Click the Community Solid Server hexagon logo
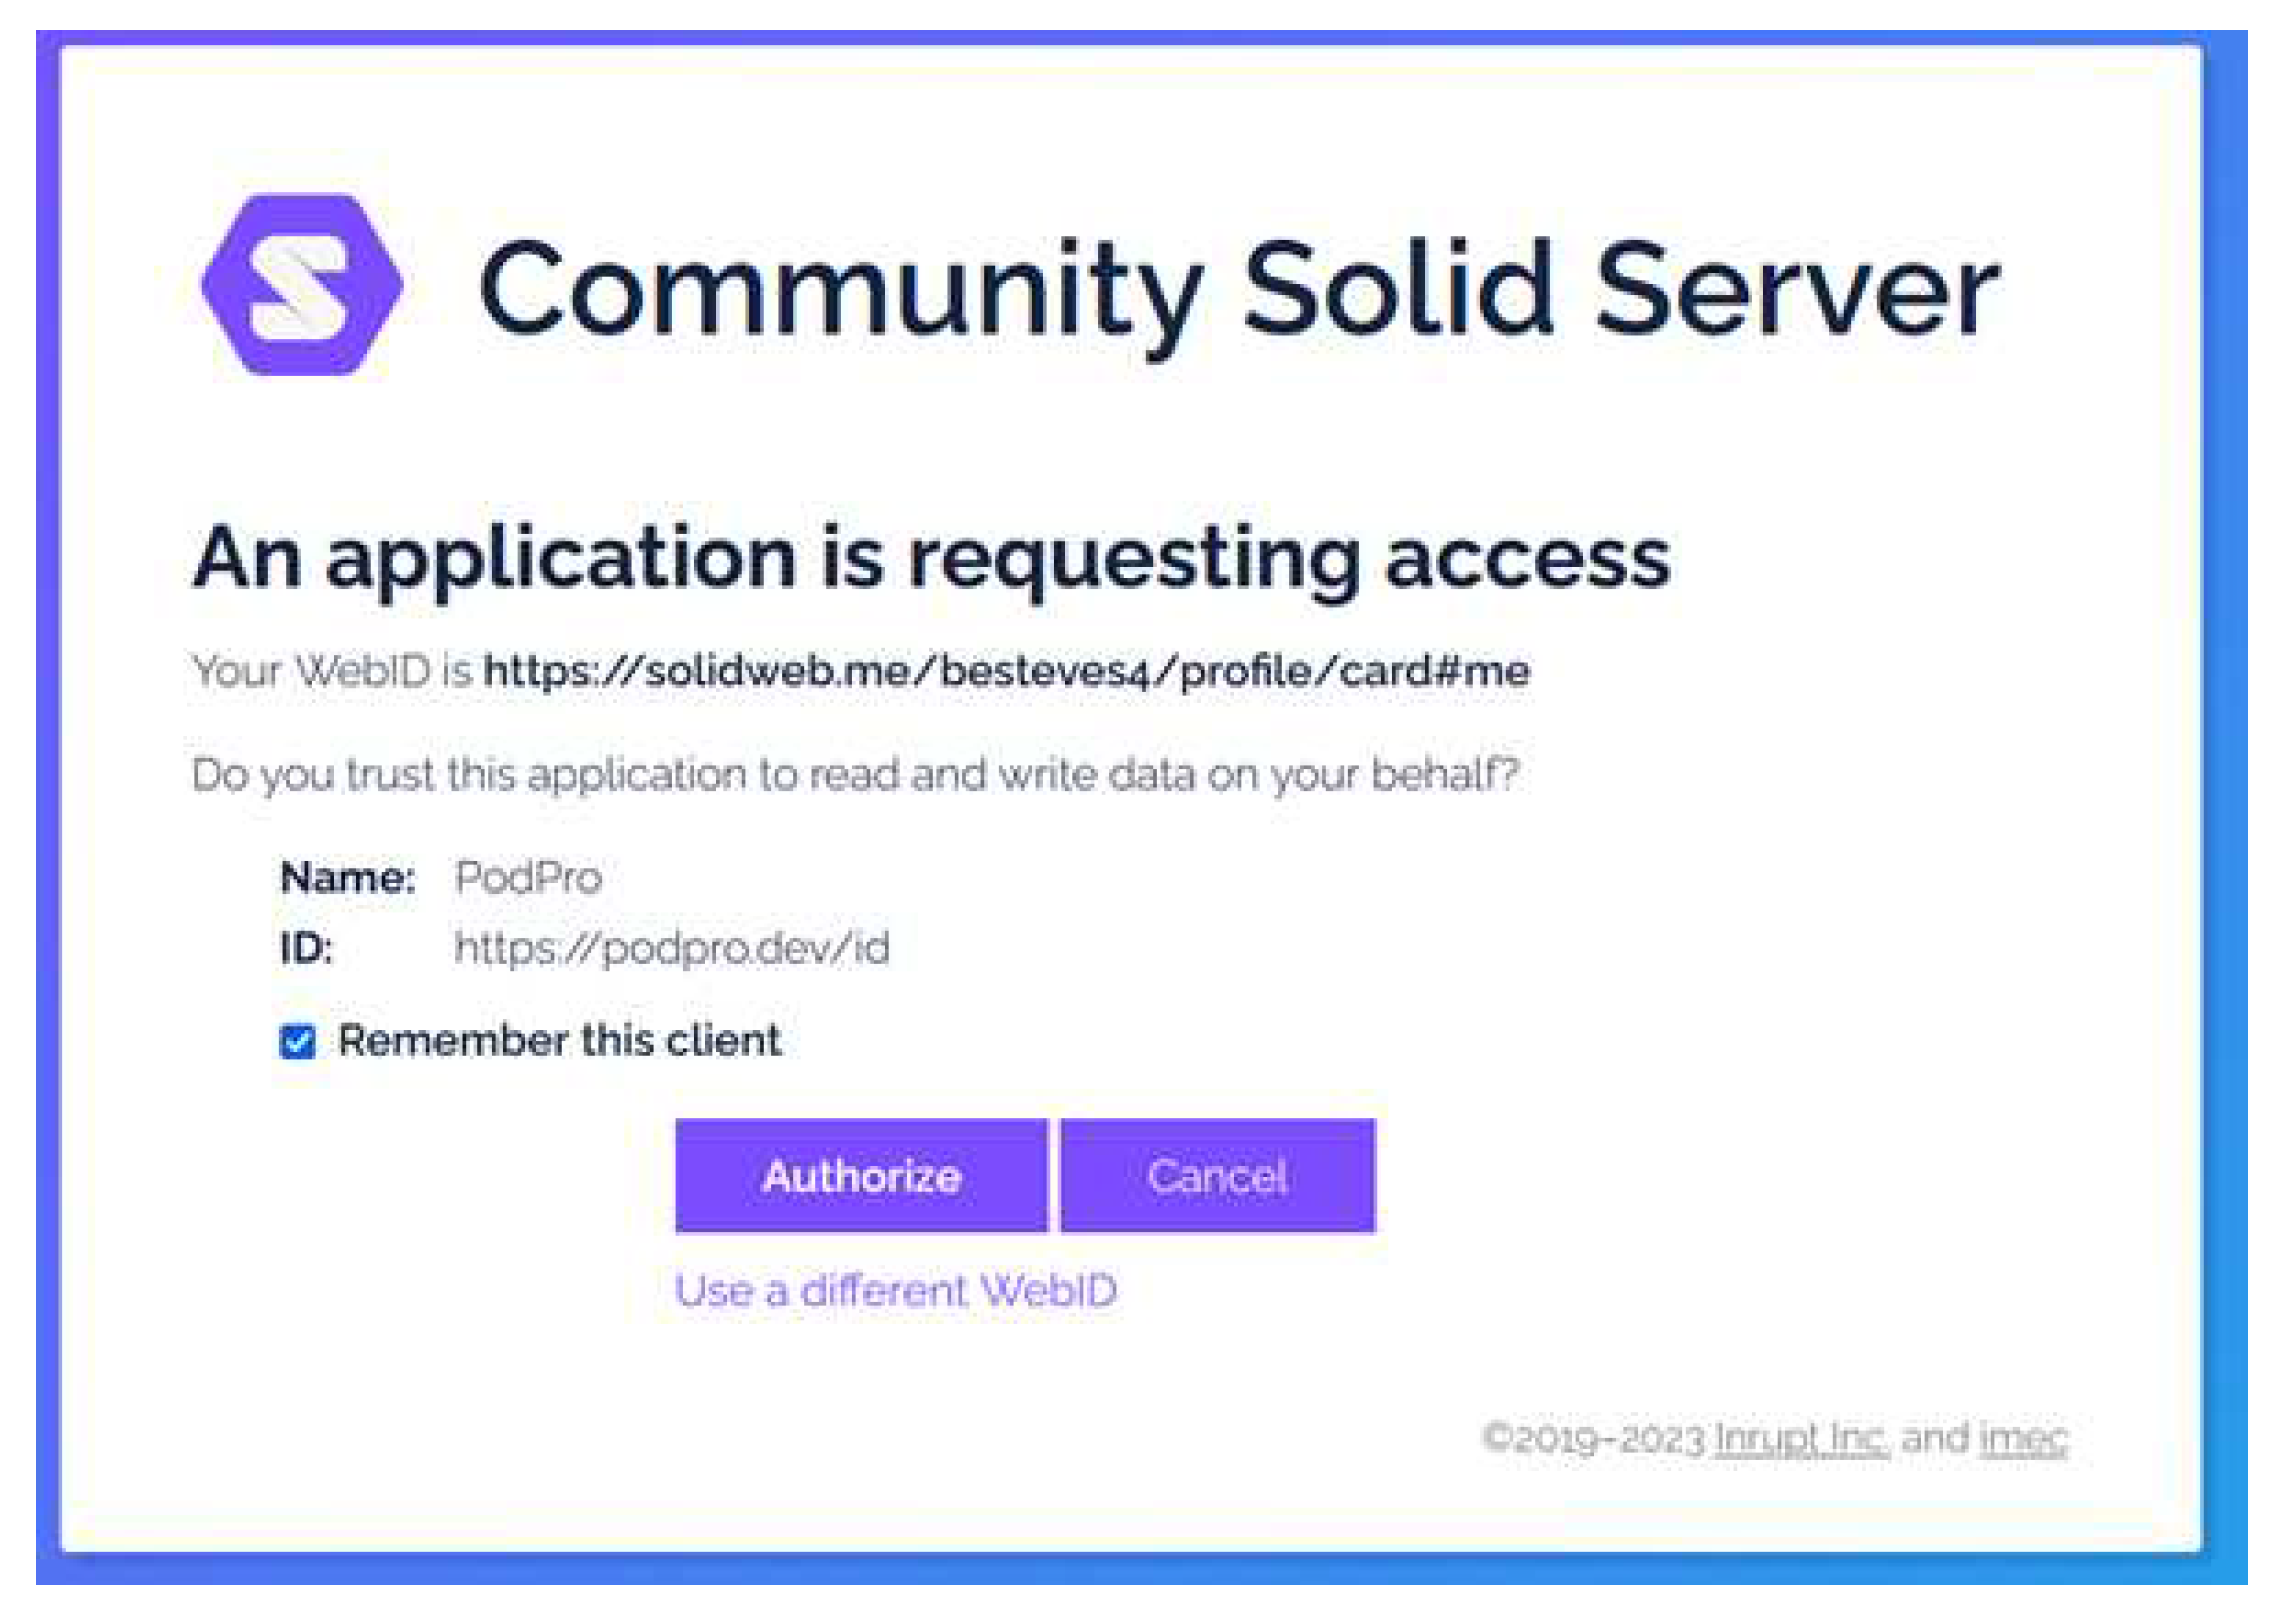 pyautogui.click(x=301, y=285)
